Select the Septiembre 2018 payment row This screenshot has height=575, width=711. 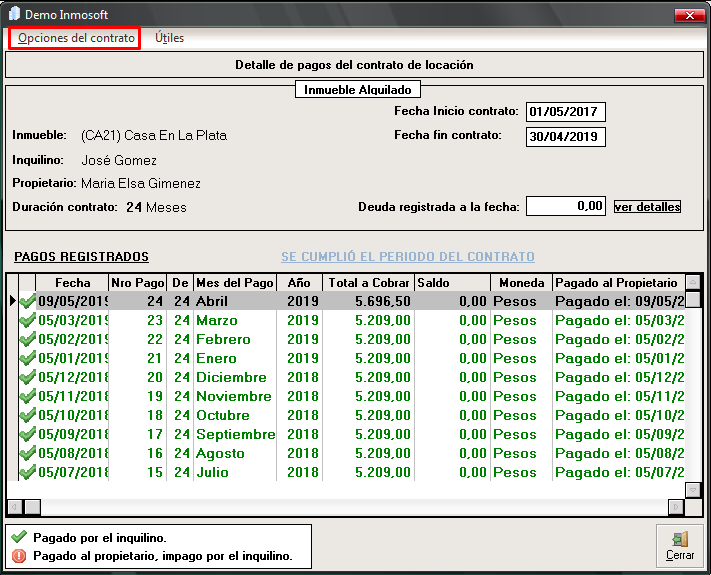235,435
